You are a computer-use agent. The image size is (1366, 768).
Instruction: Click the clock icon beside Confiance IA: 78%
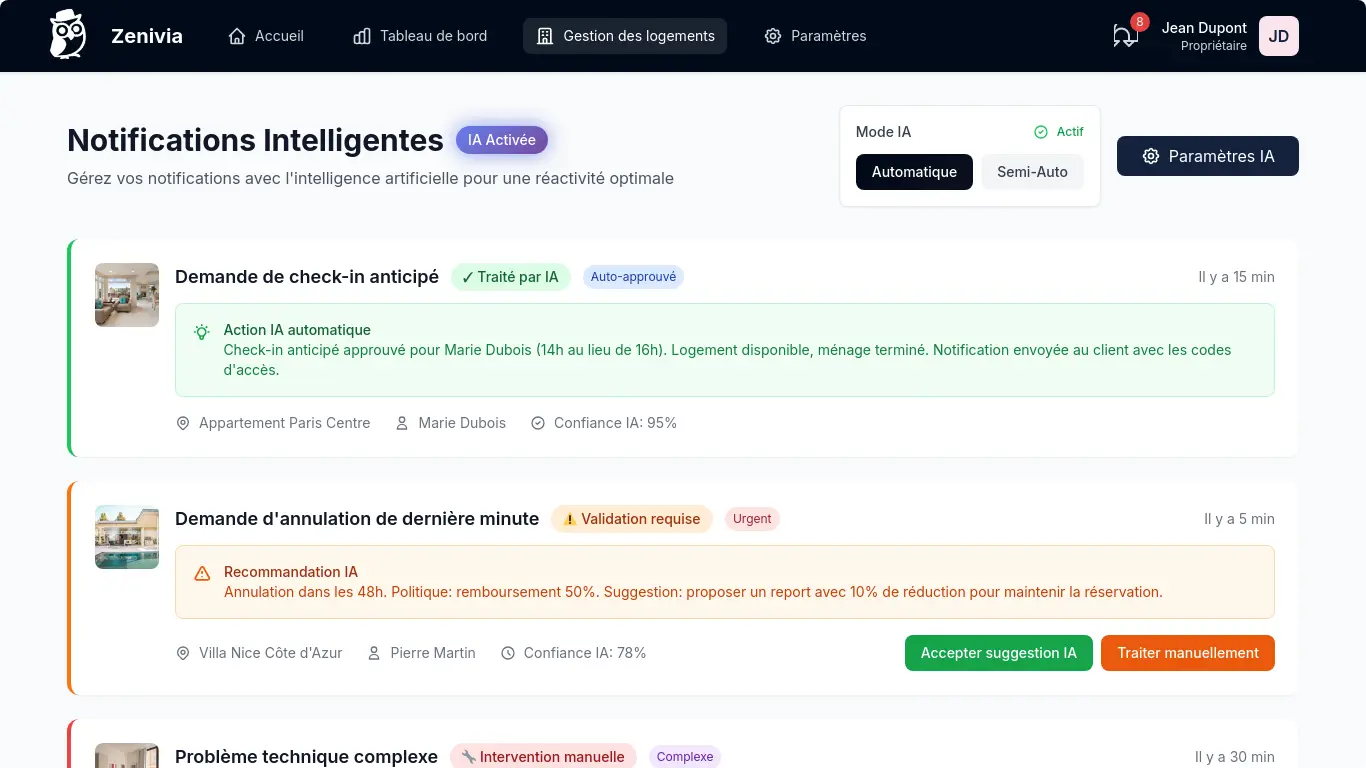(508, 653)
